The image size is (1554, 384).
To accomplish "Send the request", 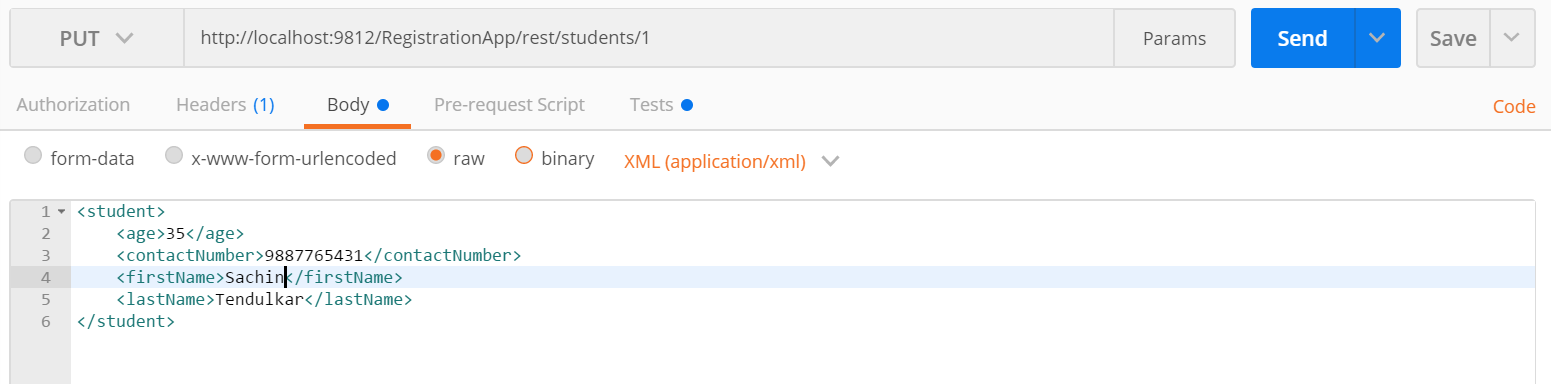I will [x=1302, y=38].
